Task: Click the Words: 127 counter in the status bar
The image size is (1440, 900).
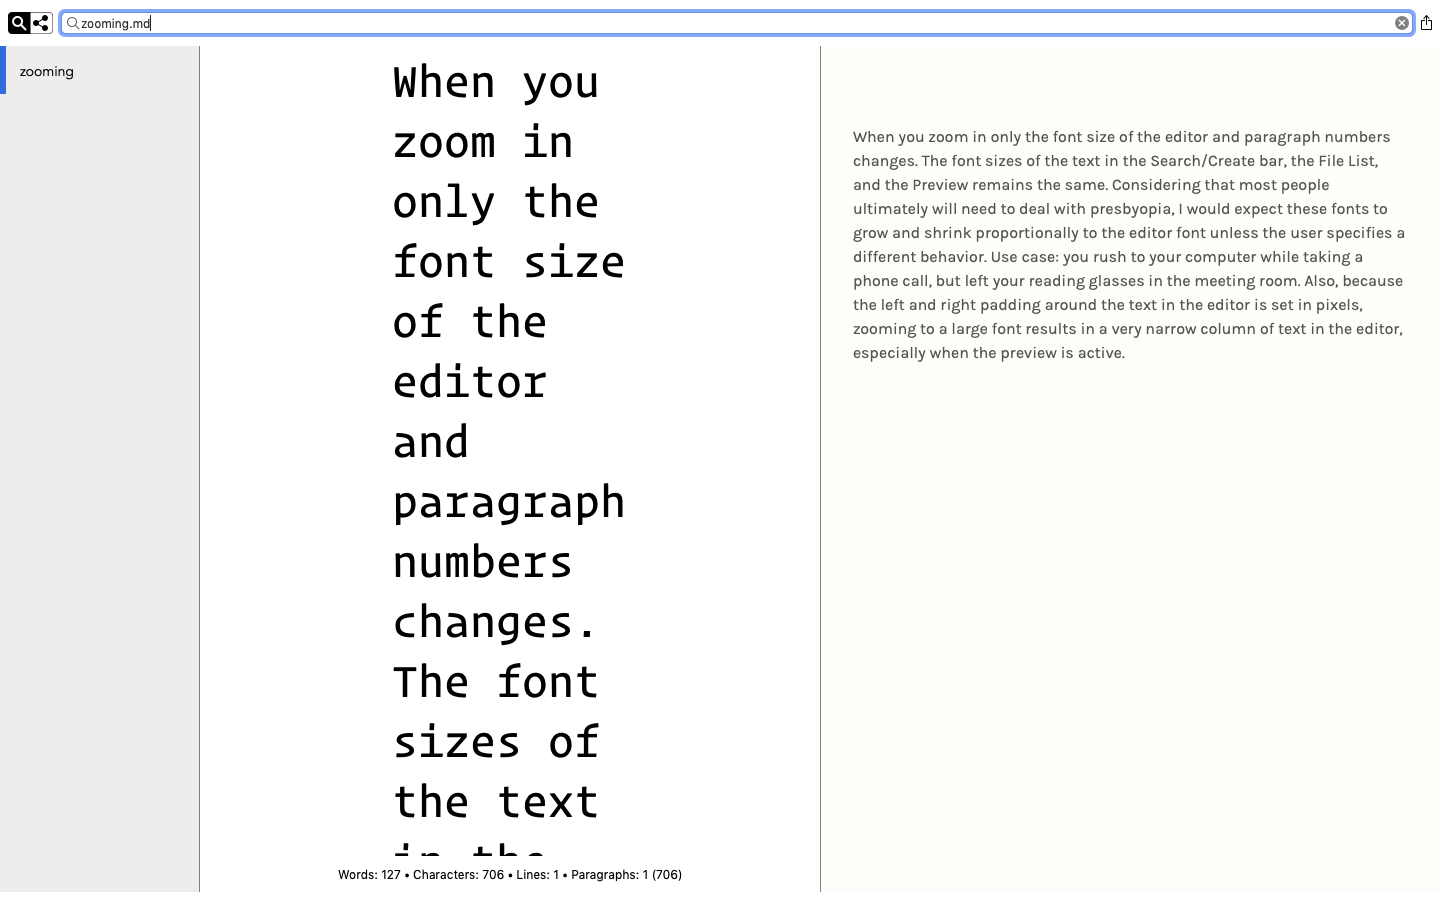Action: (369, 875)
